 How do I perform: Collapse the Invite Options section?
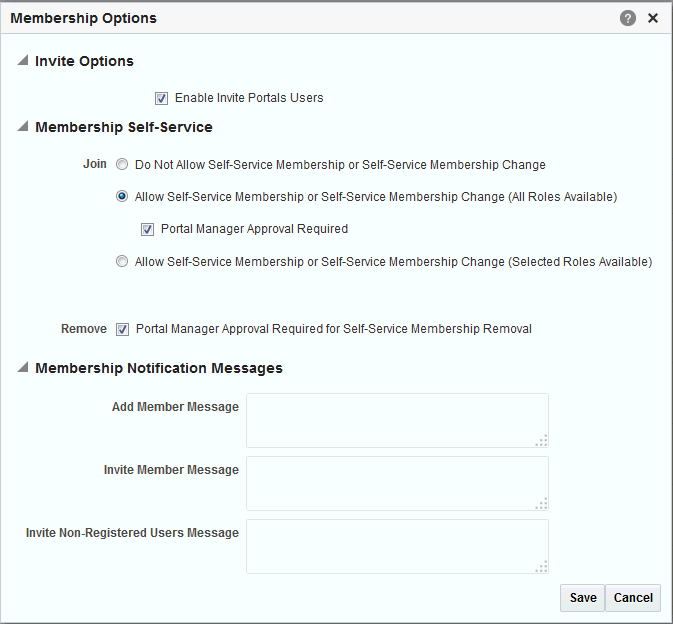[x=23, y=60]
